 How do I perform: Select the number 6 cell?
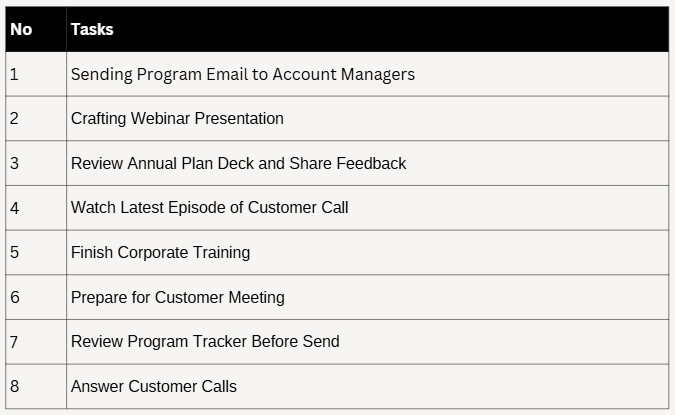(35, 297)
